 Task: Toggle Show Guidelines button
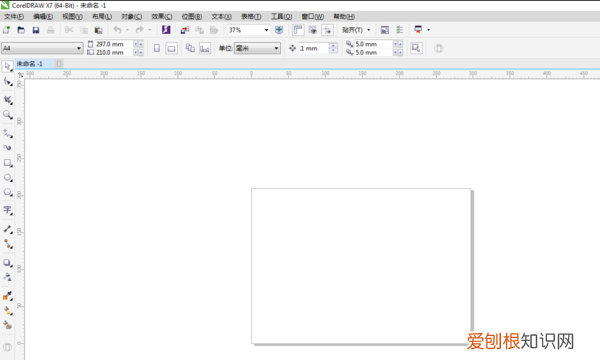(328, 30)
